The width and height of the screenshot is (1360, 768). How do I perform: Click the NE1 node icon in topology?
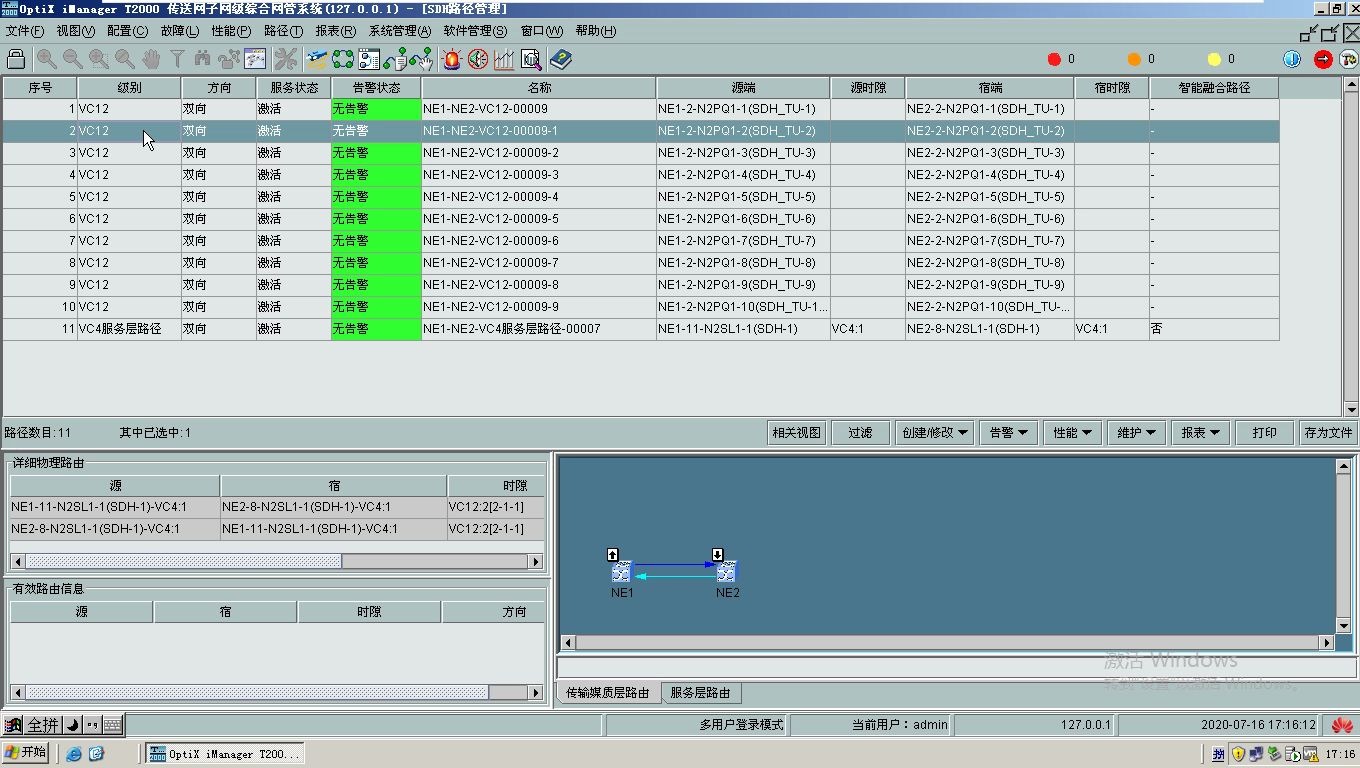click(621, 571)
